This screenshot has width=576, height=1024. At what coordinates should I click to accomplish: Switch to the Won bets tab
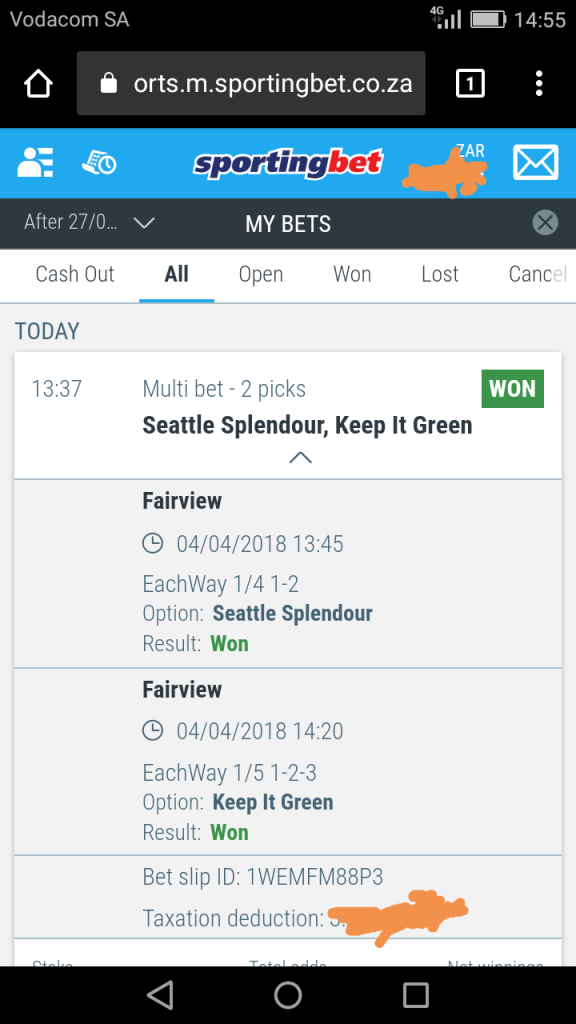(352, 274)
